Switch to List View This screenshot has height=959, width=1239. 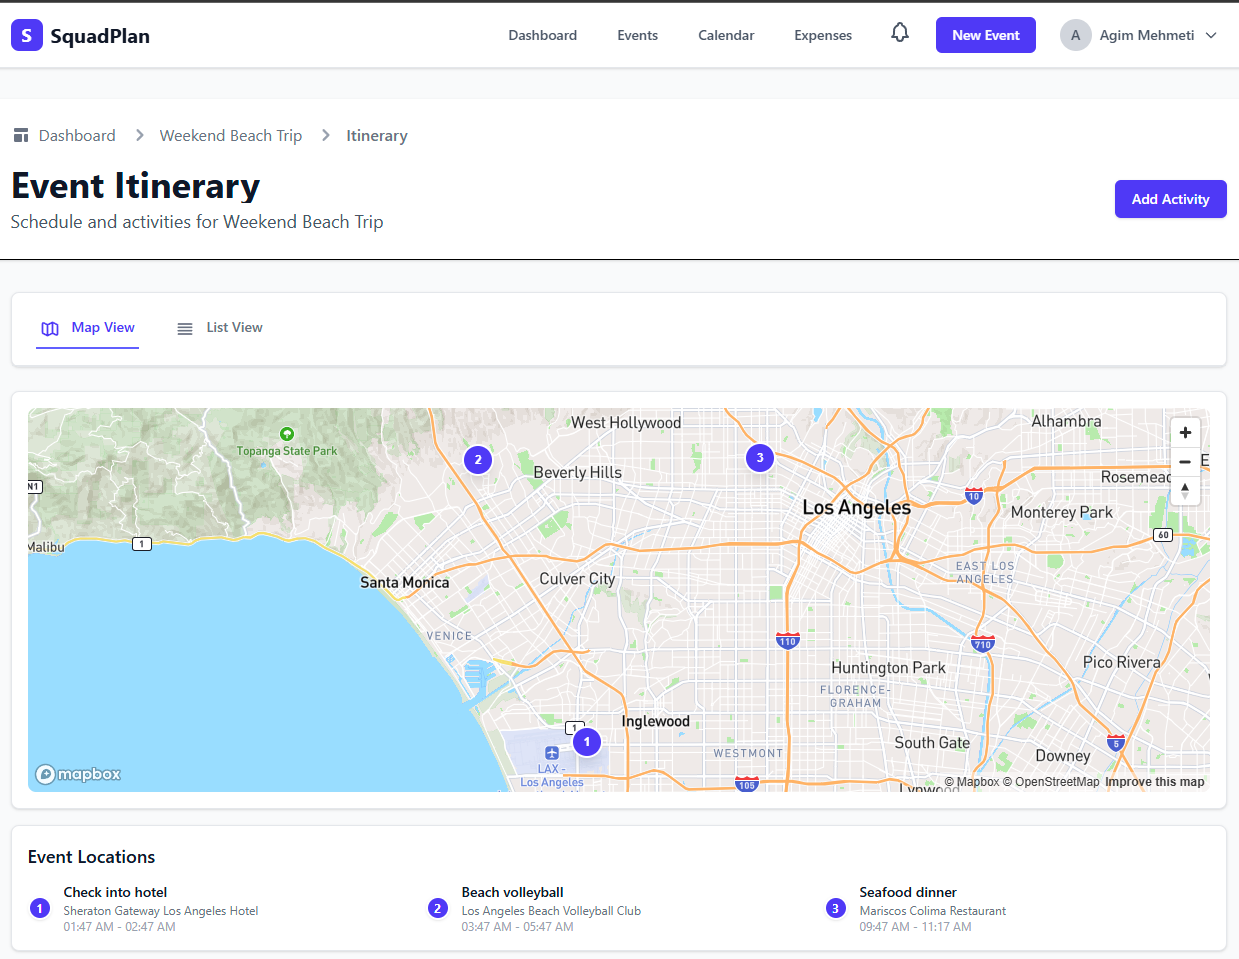point(219,327)
